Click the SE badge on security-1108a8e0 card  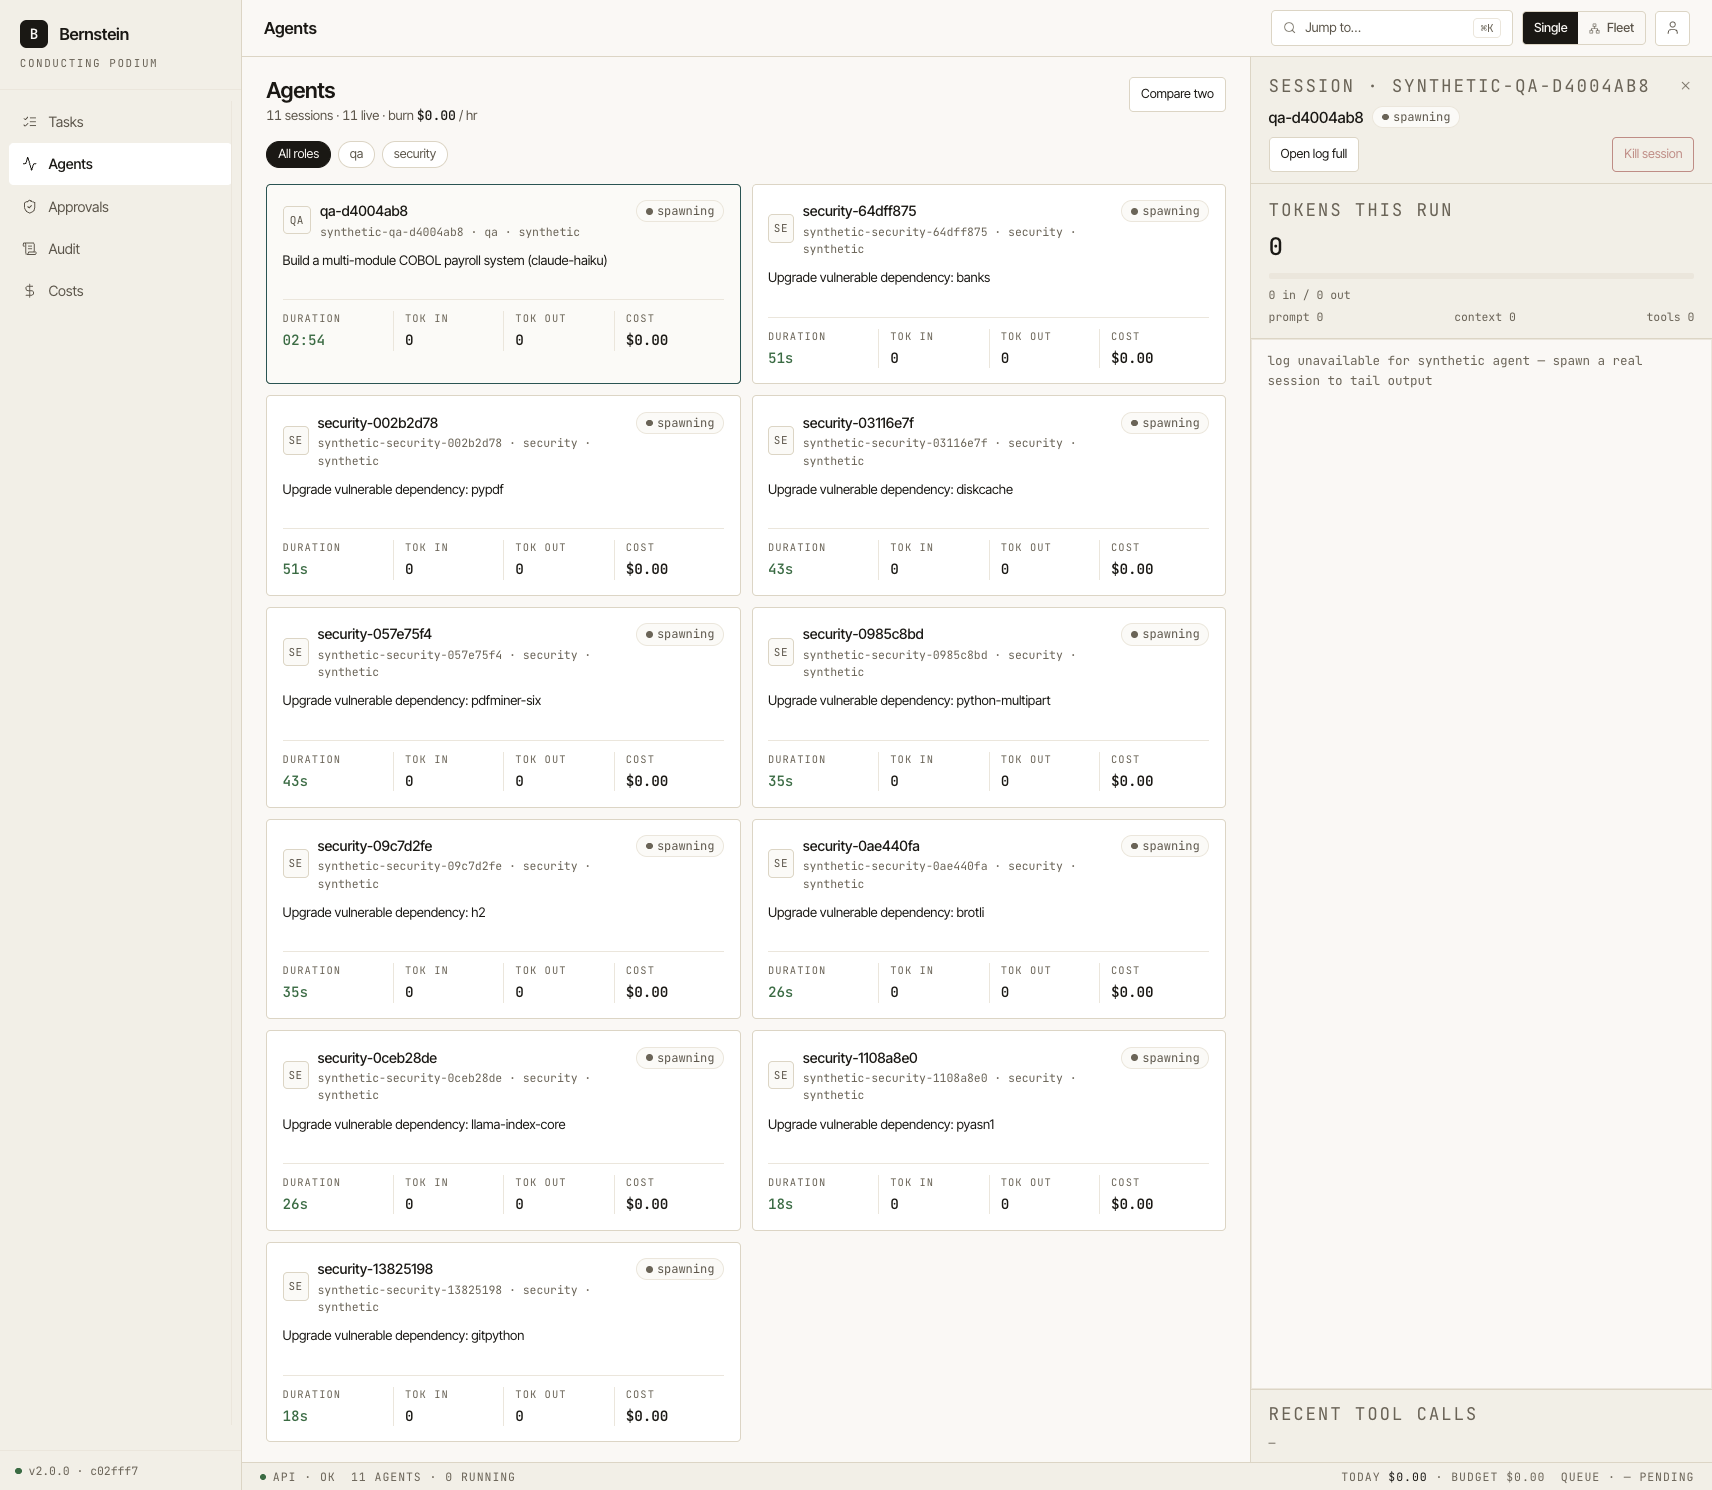click(x=781, y=1075)
